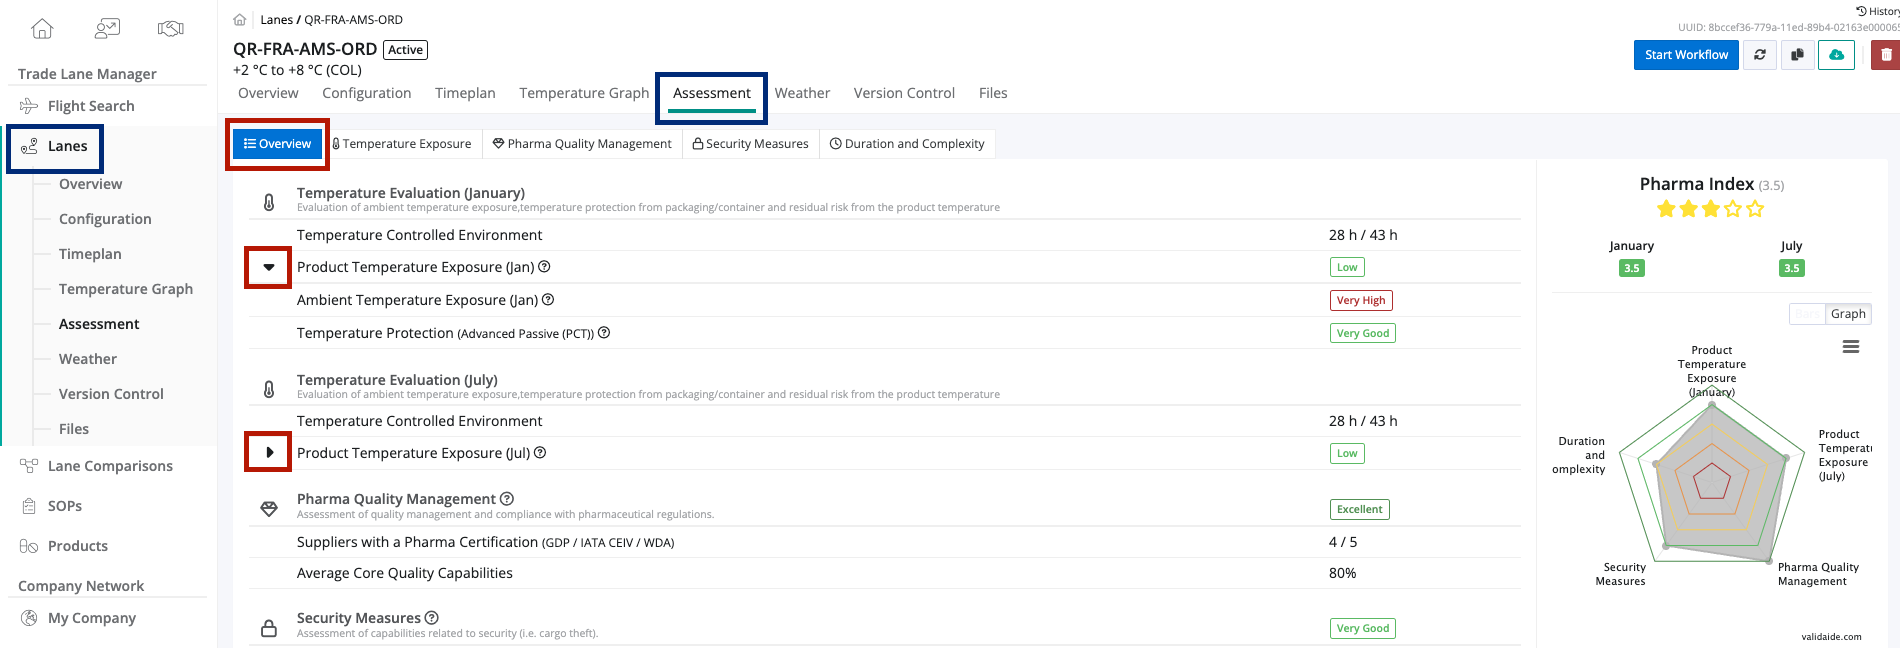Click the Active status badge

tap(405, 50)
